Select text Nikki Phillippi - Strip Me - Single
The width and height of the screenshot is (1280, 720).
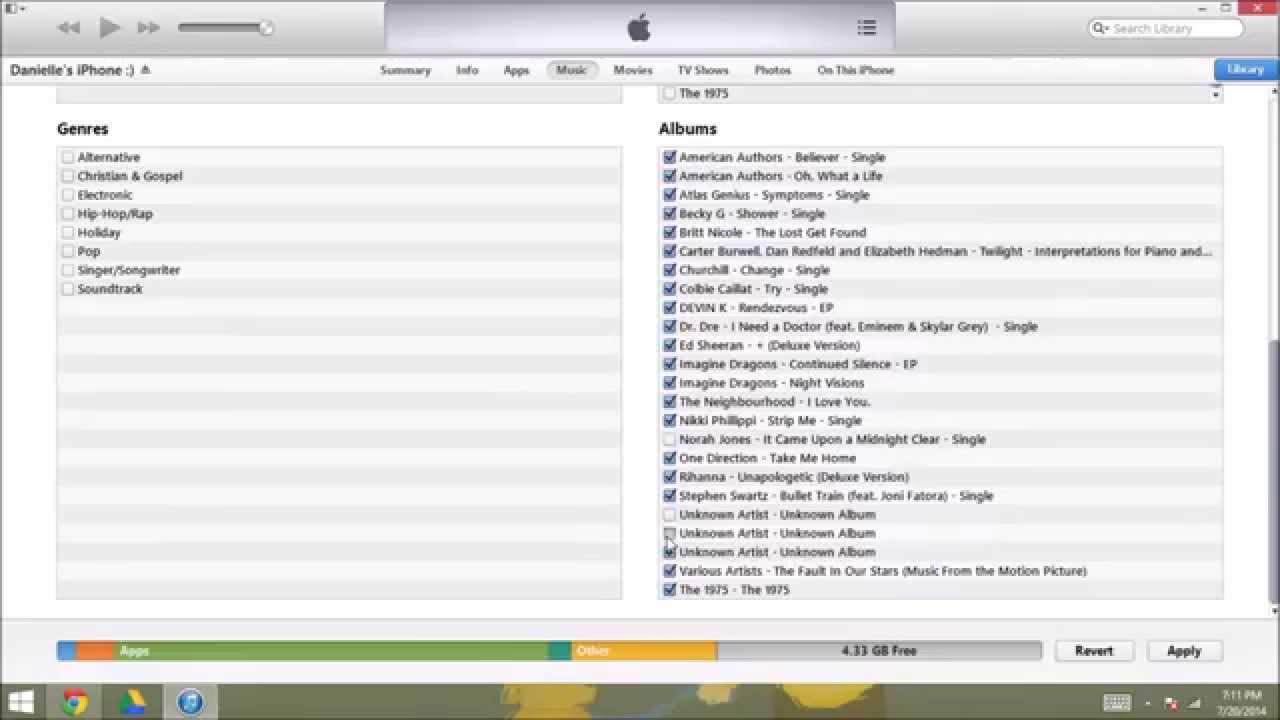(x=770, y=421)
